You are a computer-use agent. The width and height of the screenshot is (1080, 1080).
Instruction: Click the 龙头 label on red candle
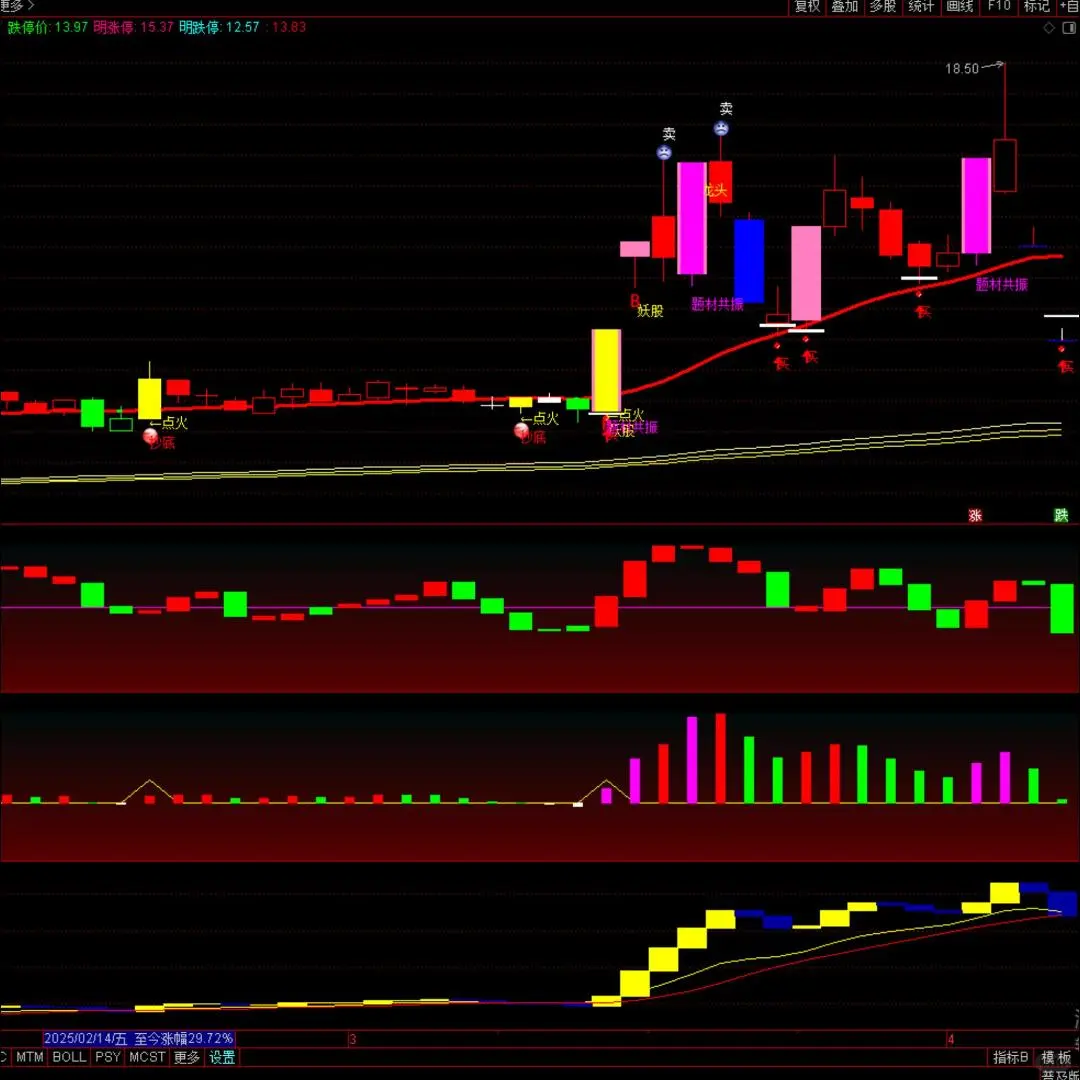click(x=716, y=190)
